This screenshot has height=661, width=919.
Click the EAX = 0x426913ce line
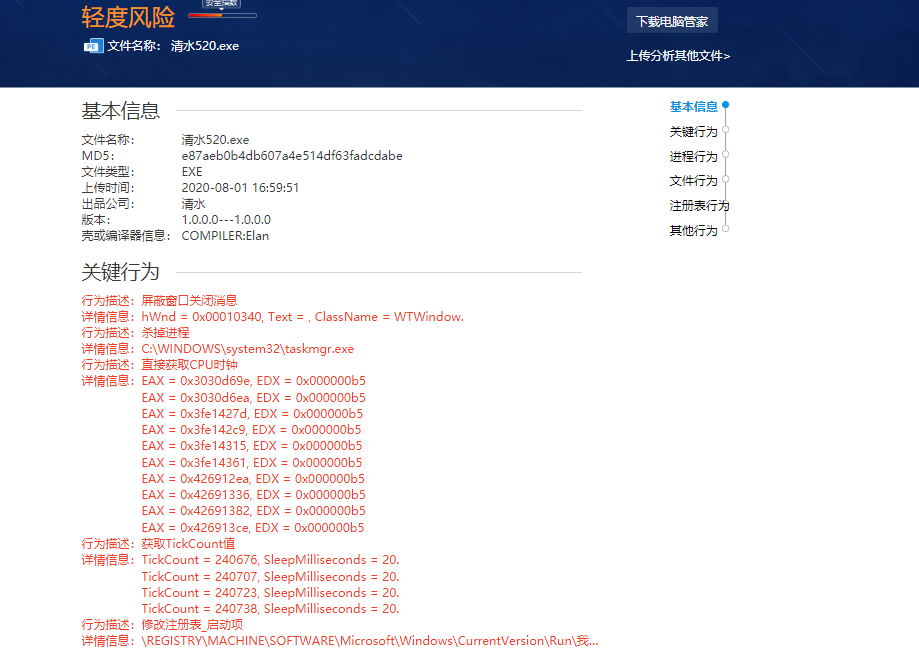point(253,527)
